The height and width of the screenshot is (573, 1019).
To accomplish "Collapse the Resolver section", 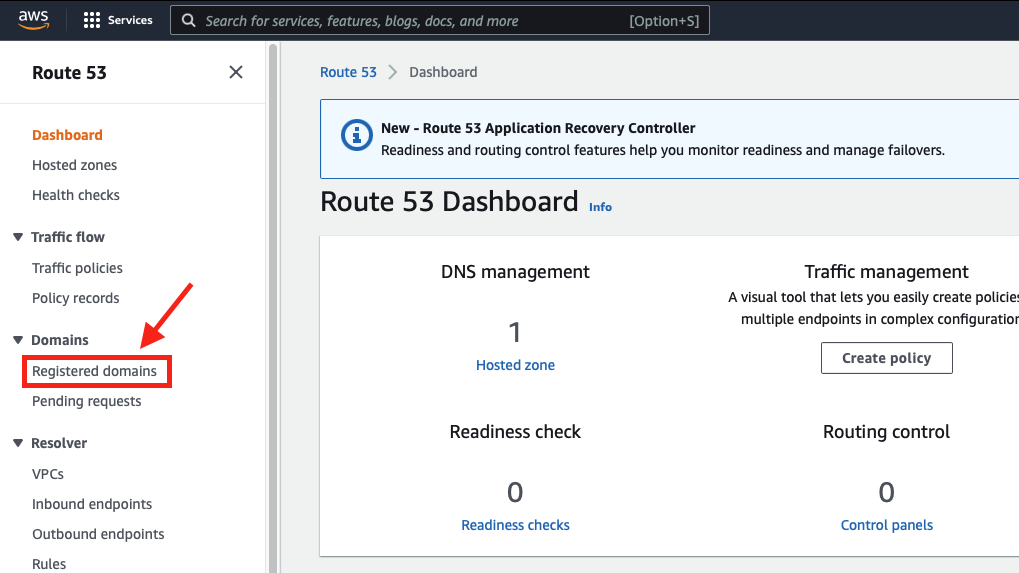I will point(18,443).
